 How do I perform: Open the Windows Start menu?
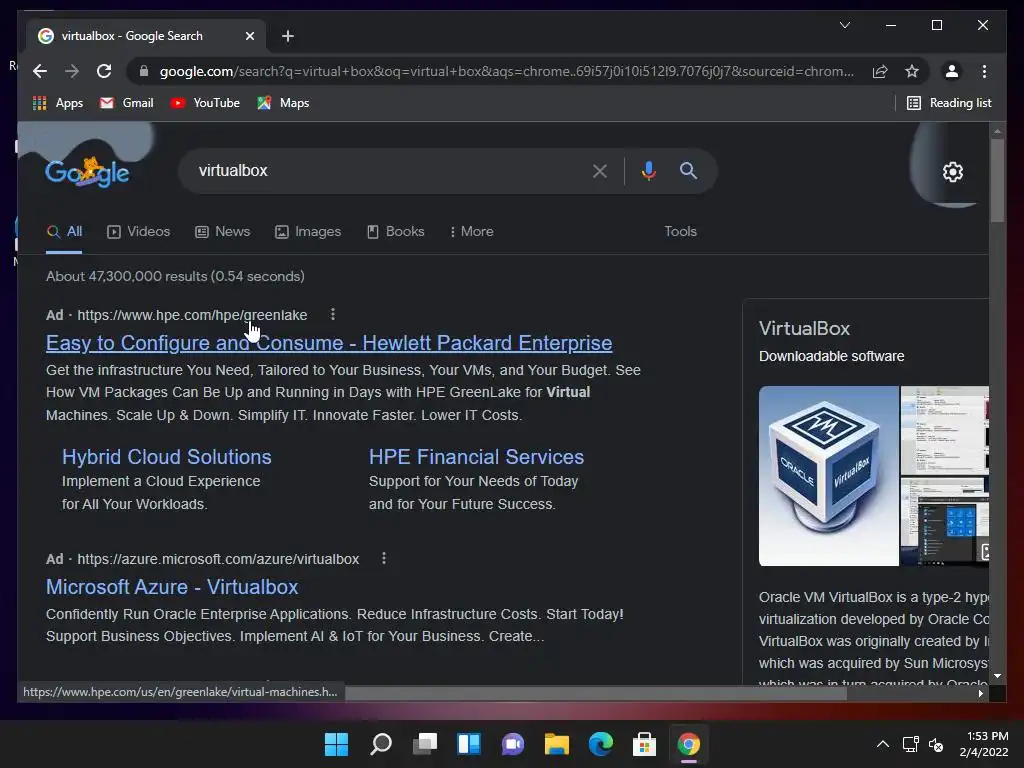point(336,744)
